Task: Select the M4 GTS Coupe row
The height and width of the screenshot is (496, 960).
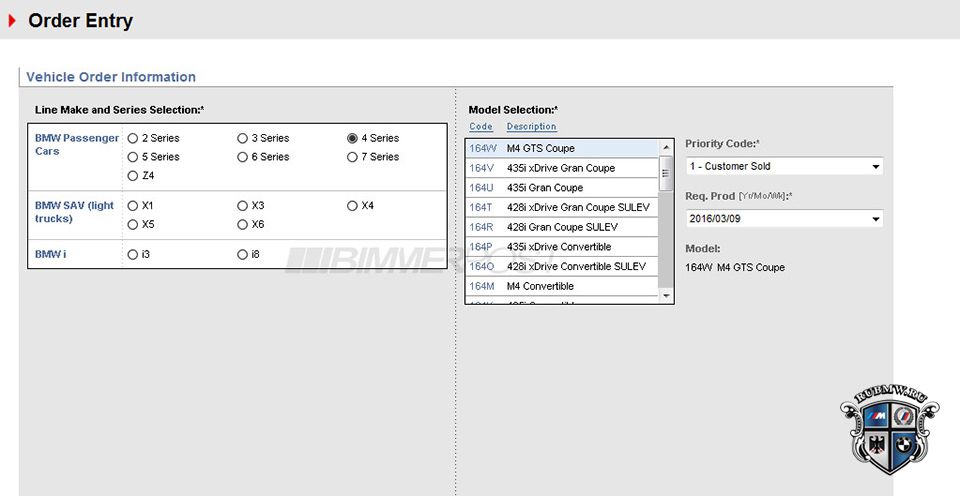Action: point(561,148)
